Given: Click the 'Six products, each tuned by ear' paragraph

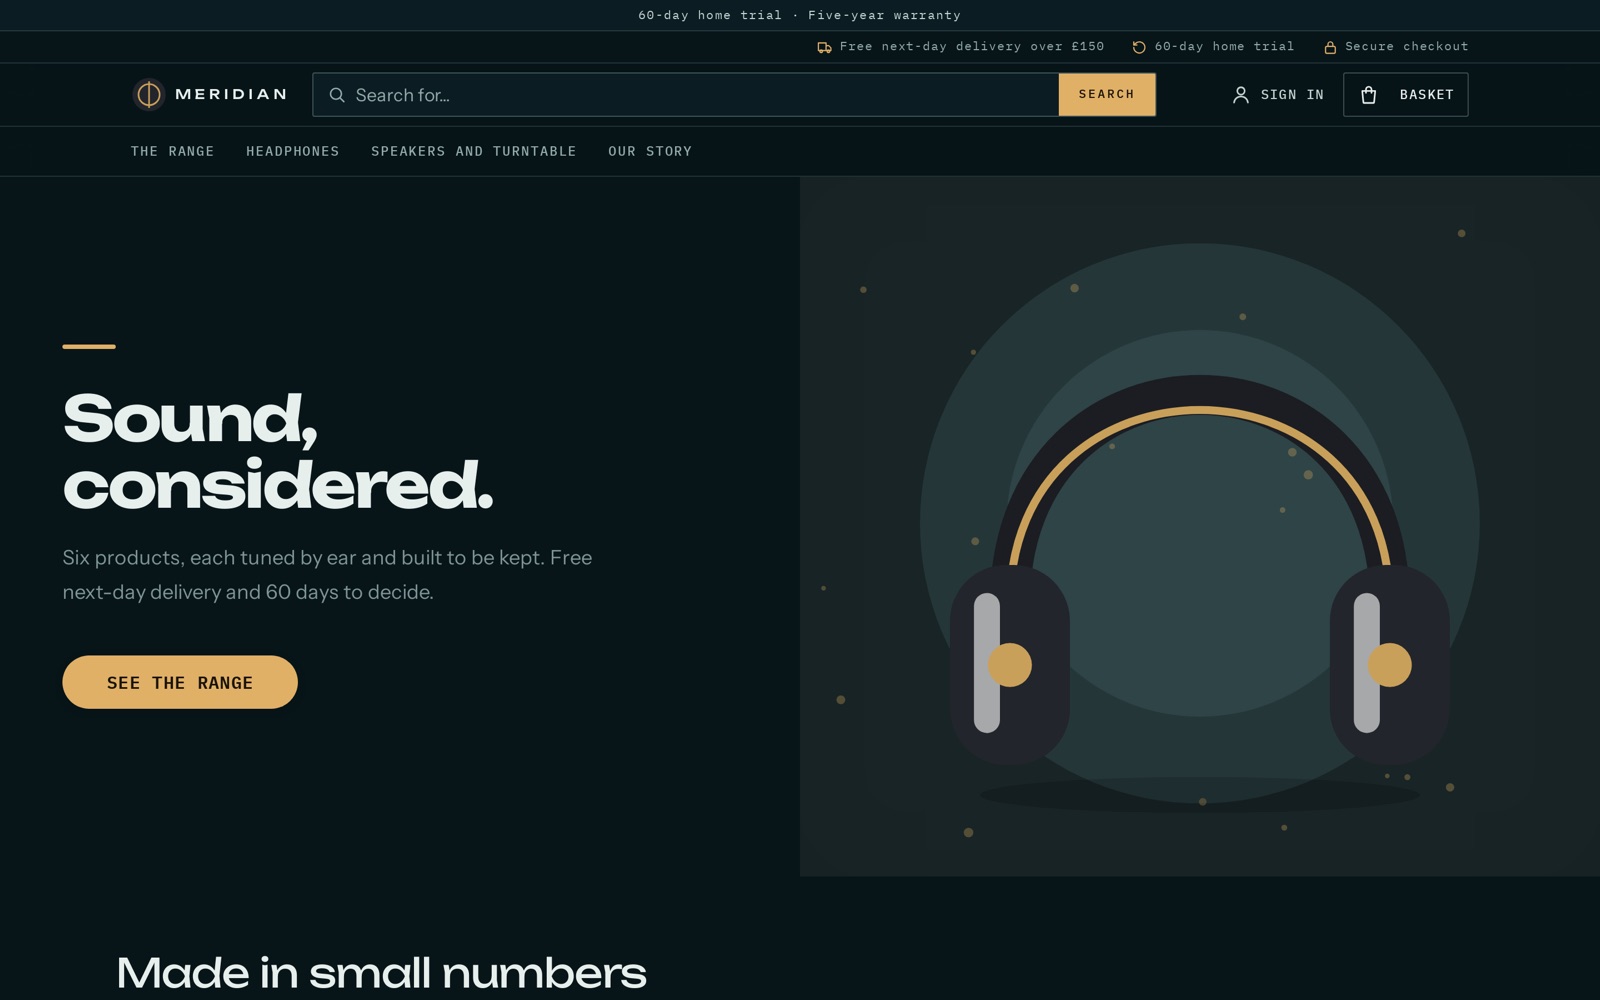Looking at the screenshot, I should [x=327, y=575].
